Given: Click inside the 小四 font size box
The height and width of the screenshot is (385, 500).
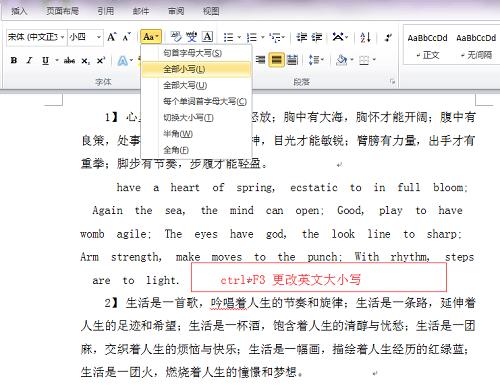Looking at the screenshot, I should (82, 37).
